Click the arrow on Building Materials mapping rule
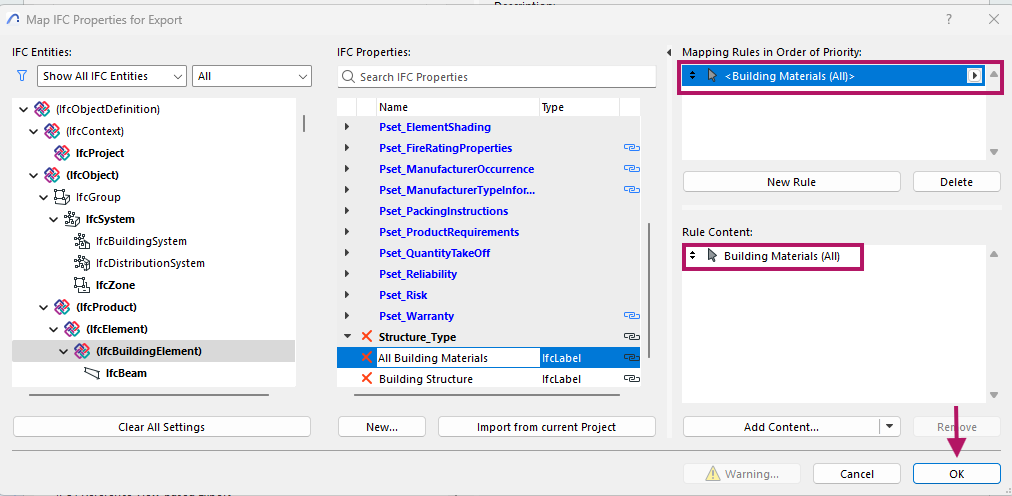The width and height of the screenshot is (1012, 496). pyautogui.click(x=973, y=76)
